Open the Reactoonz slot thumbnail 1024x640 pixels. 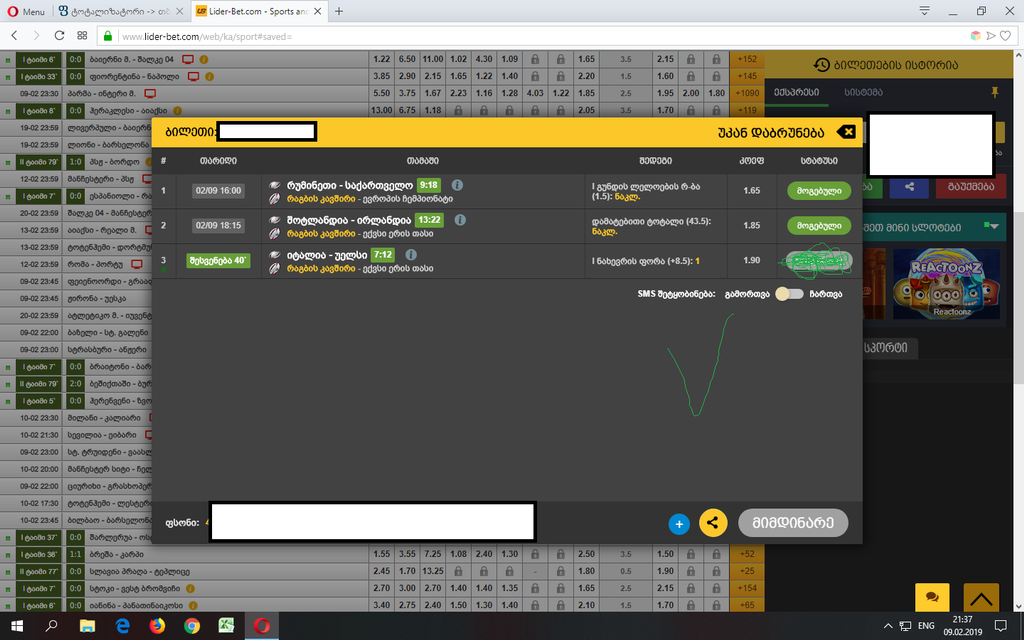pyautogui.click(x=946, y=283)
